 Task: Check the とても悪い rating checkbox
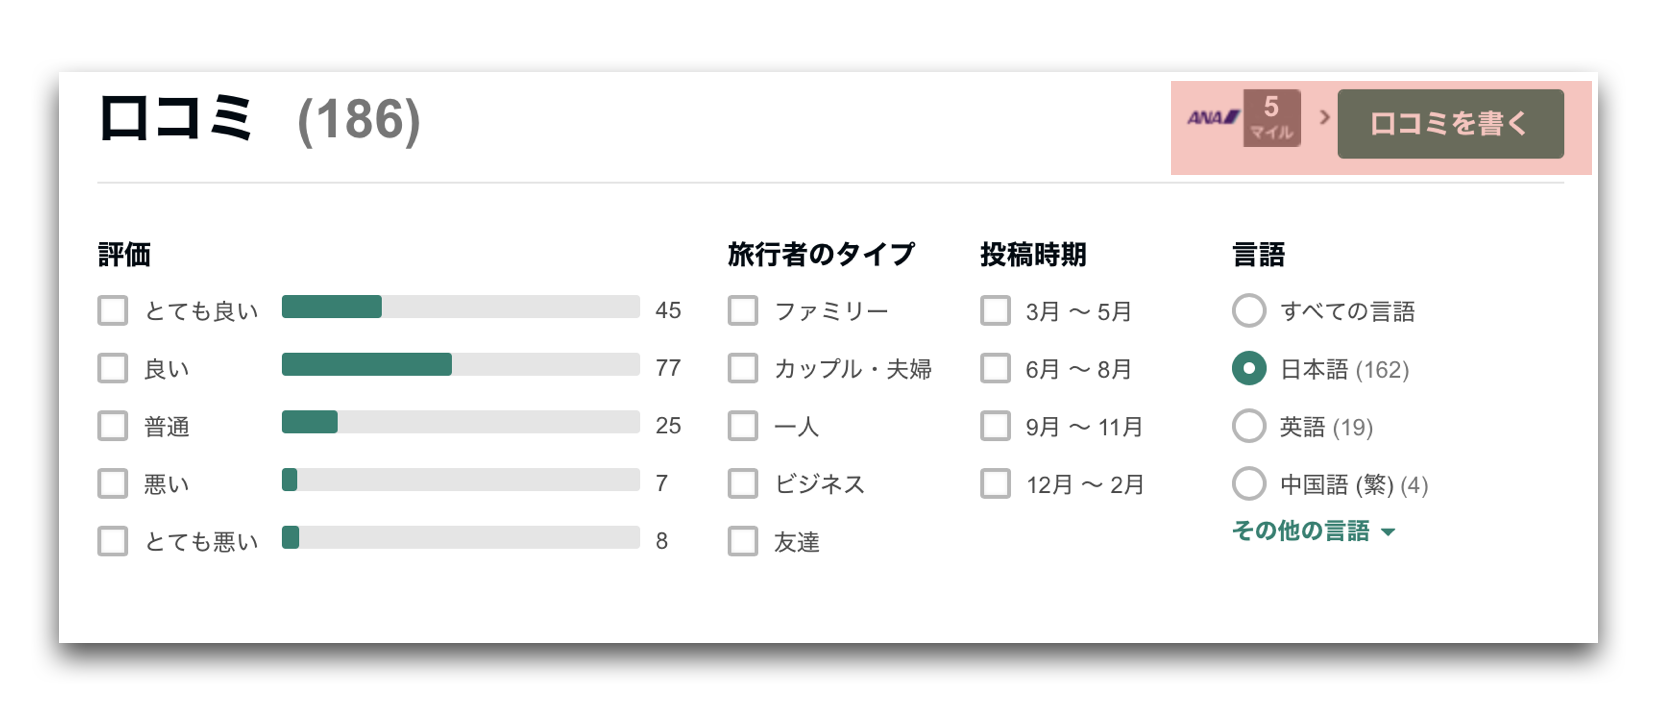click(x=113, y=541)
